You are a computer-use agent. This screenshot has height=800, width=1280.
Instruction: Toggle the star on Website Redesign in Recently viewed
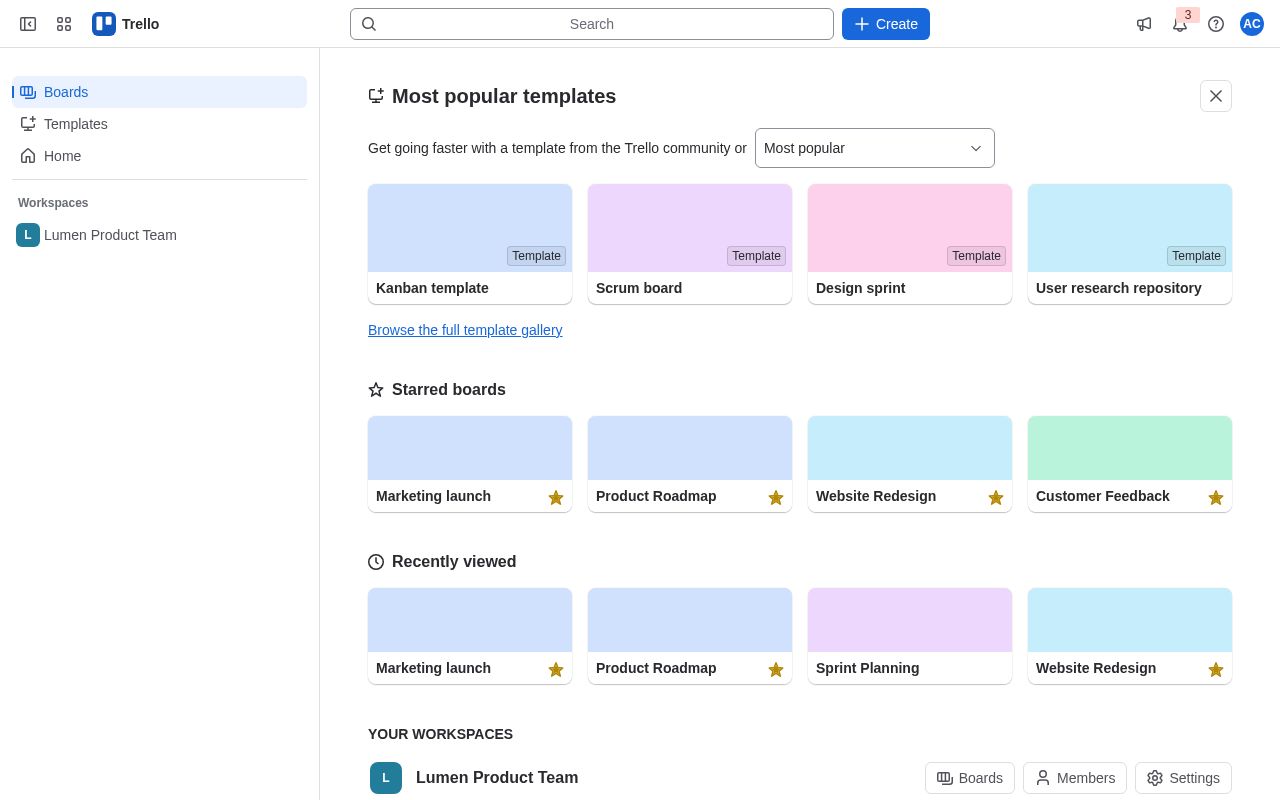tap(1216, 669)
